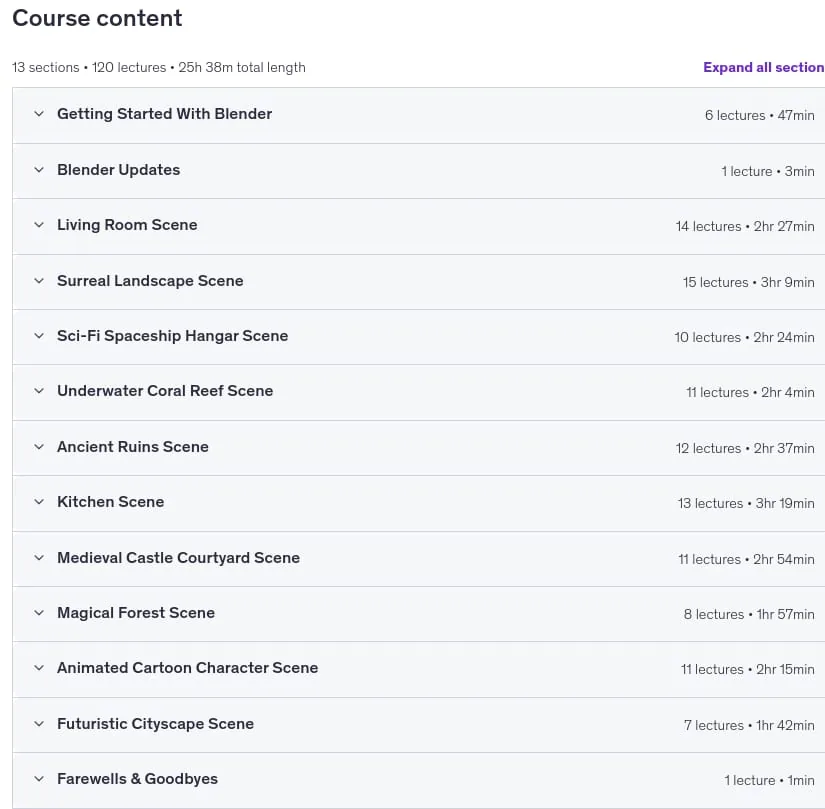The image size is (825, 809).
Task: Click the Kitchen Scene chevron icon
Action: pyautogui.click(x=39, y=502)
